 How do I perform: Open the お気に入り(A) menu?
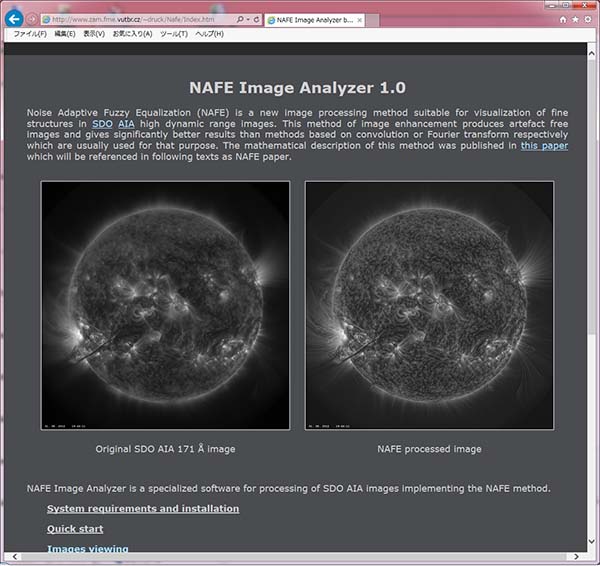(x=132, y=34)
